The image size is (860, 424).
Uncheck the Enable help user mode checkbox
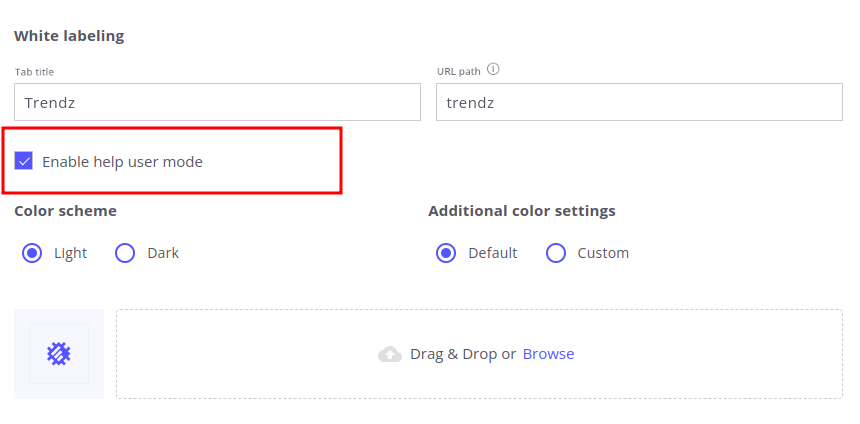coord(24,161)
